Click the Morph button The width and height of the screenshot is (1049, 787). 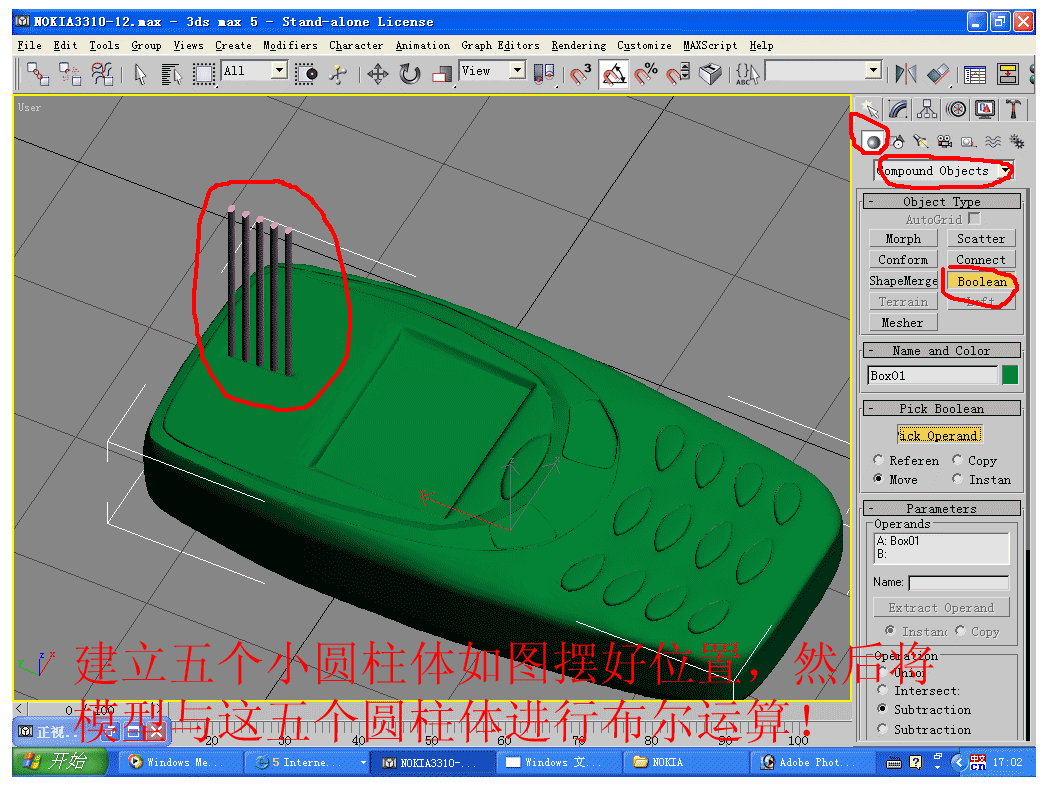point(903,239)
